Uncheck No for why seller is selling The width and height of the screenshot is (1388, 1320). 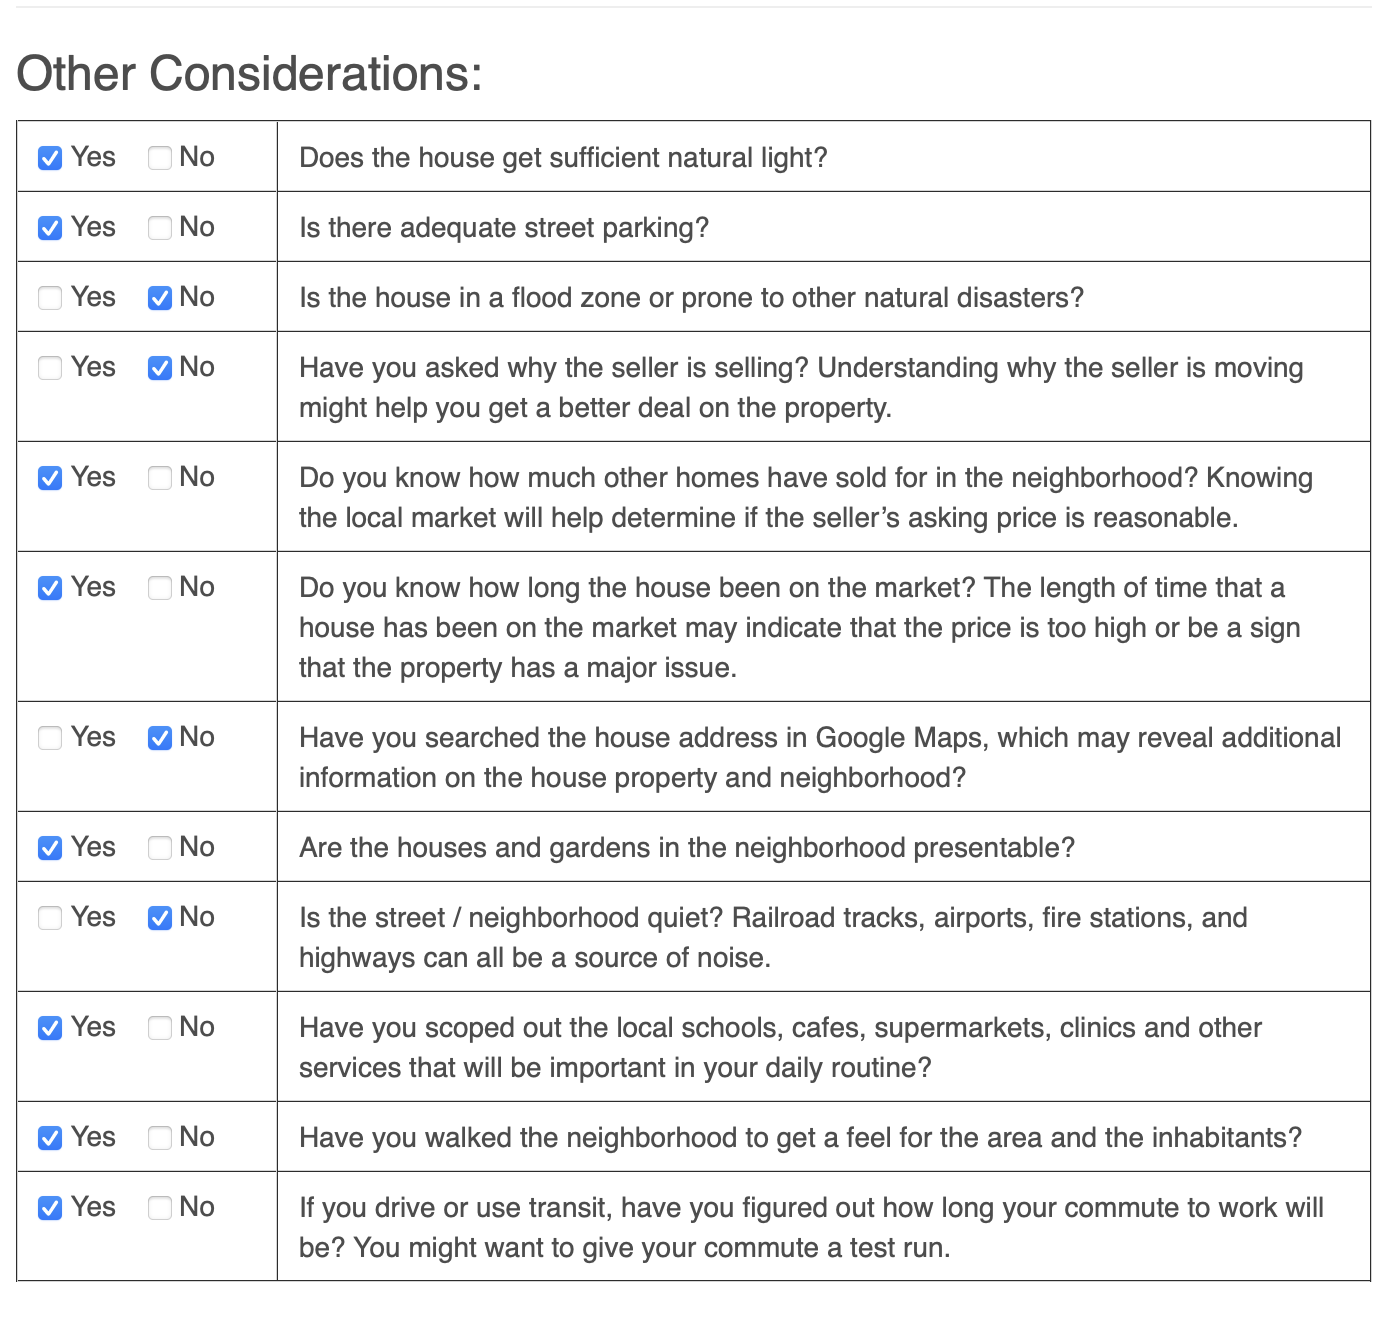click(x=160, y=368)
